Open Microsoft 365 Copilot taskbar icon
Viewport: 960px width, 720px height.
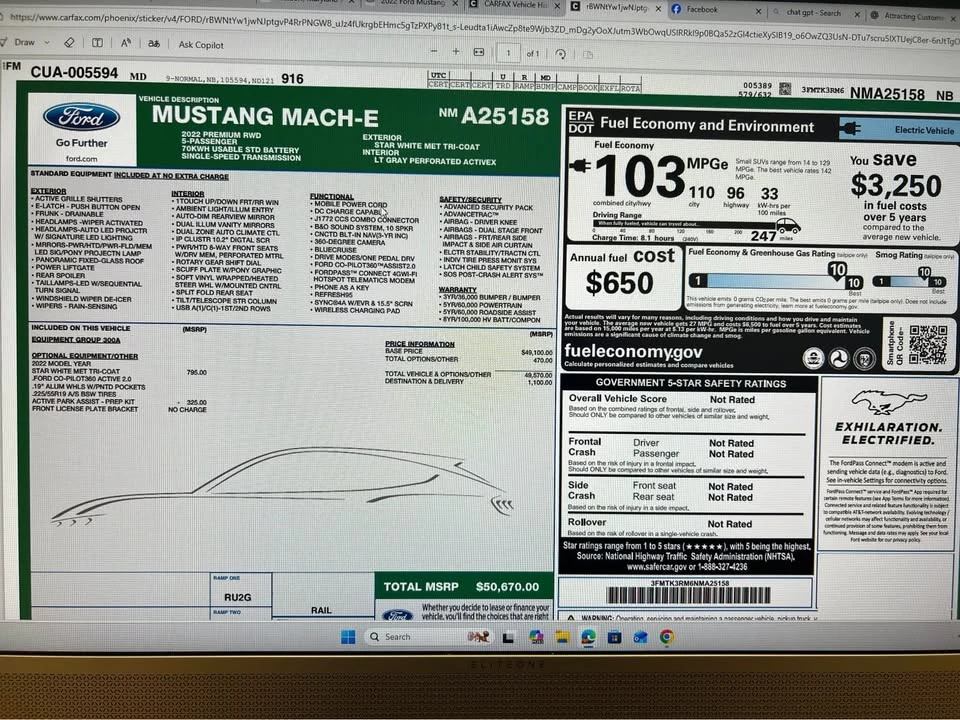(x=536, y=637)
